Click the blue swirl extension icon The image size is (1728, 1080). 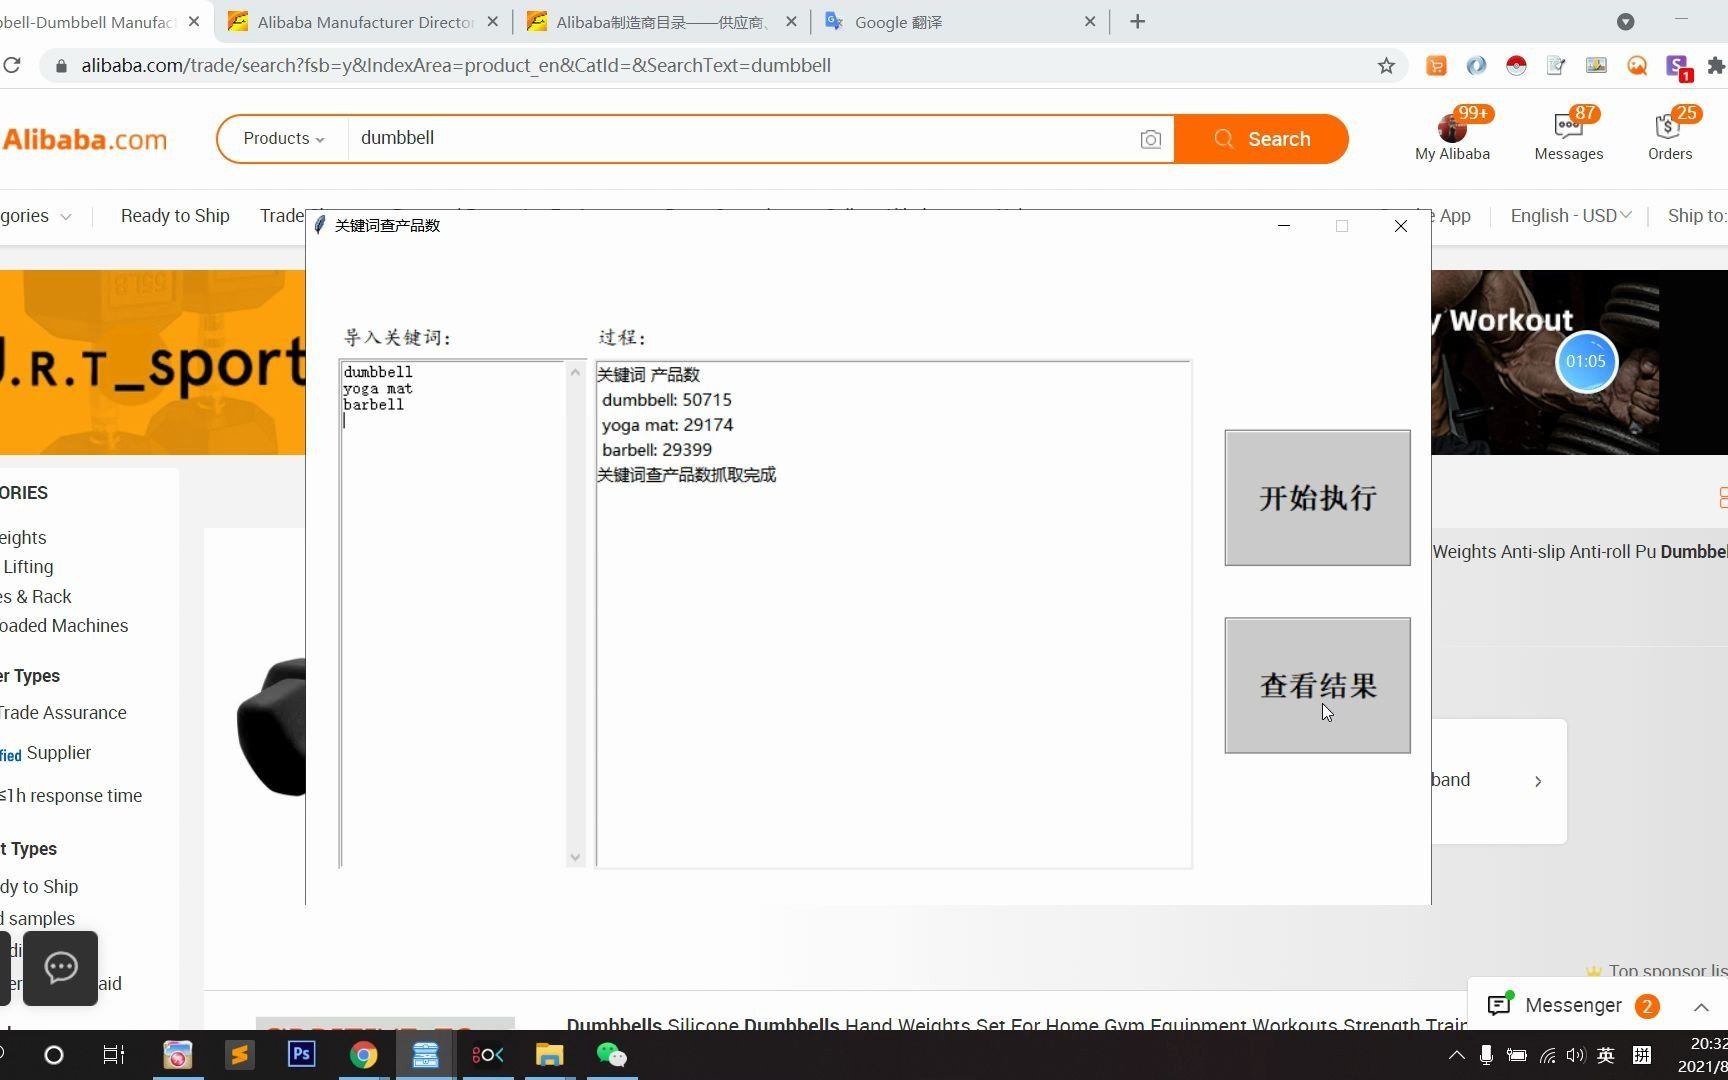(x=1476, y=66)
